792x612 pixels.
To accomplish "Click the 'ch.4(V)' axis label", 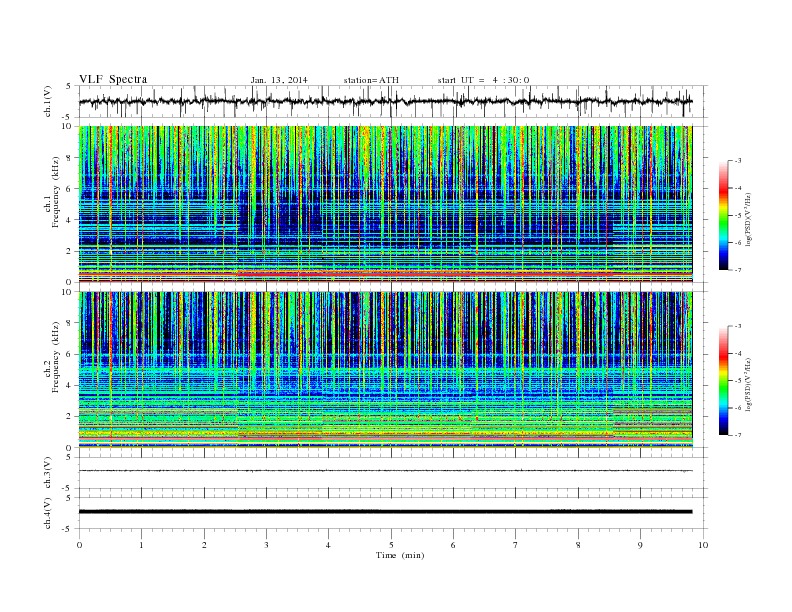I will pos(48,513).
